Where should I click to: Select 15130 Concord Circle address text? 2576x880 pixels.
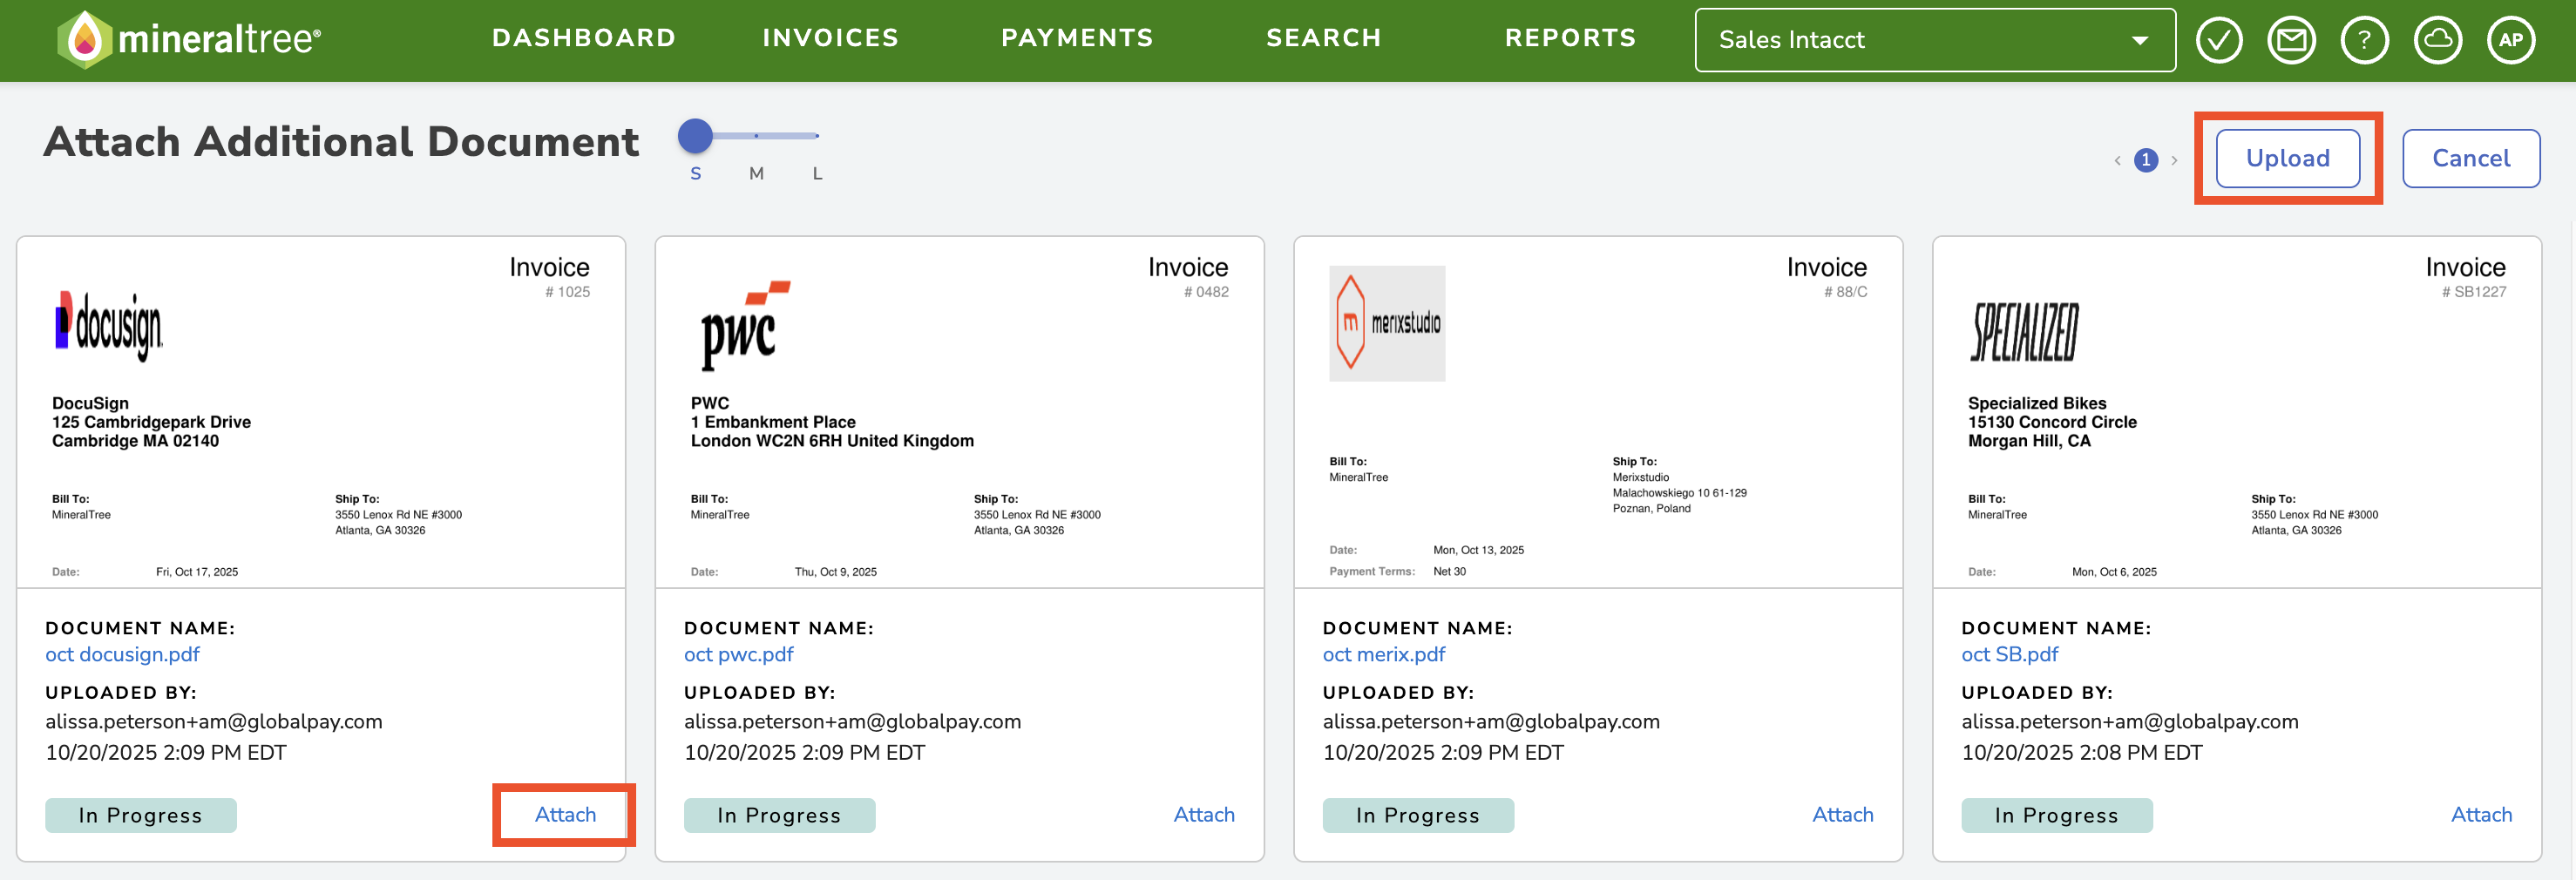click(2052, 422)
